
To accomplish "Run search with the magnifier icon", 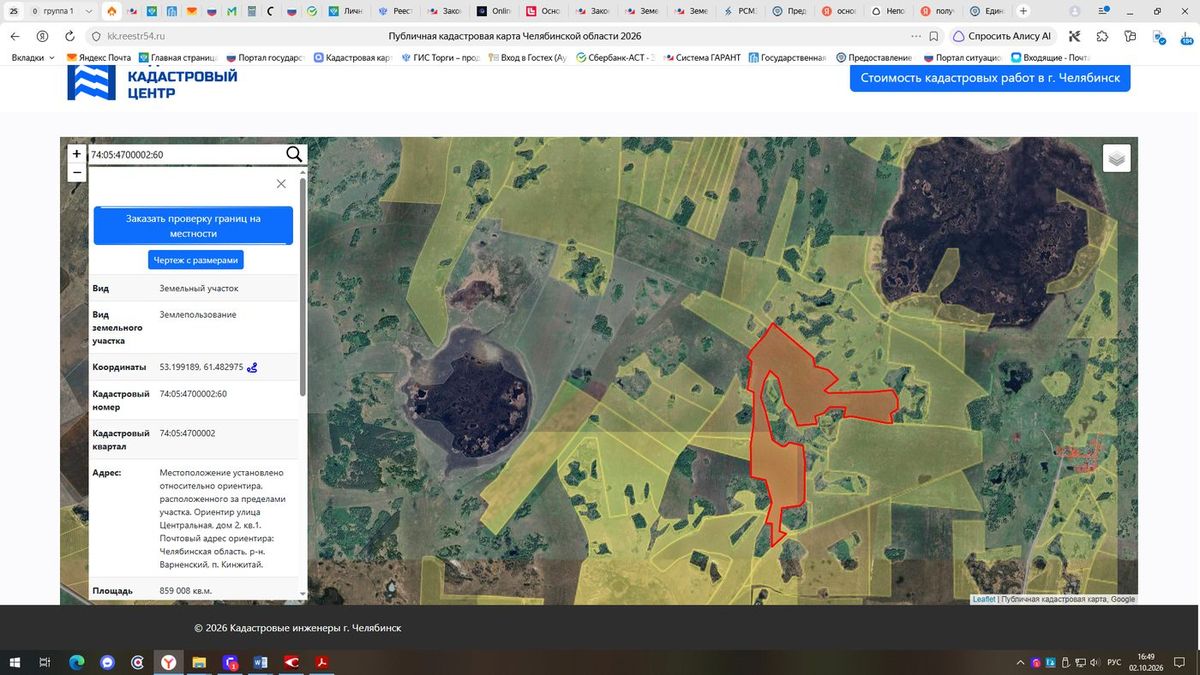I will (294, 154).
